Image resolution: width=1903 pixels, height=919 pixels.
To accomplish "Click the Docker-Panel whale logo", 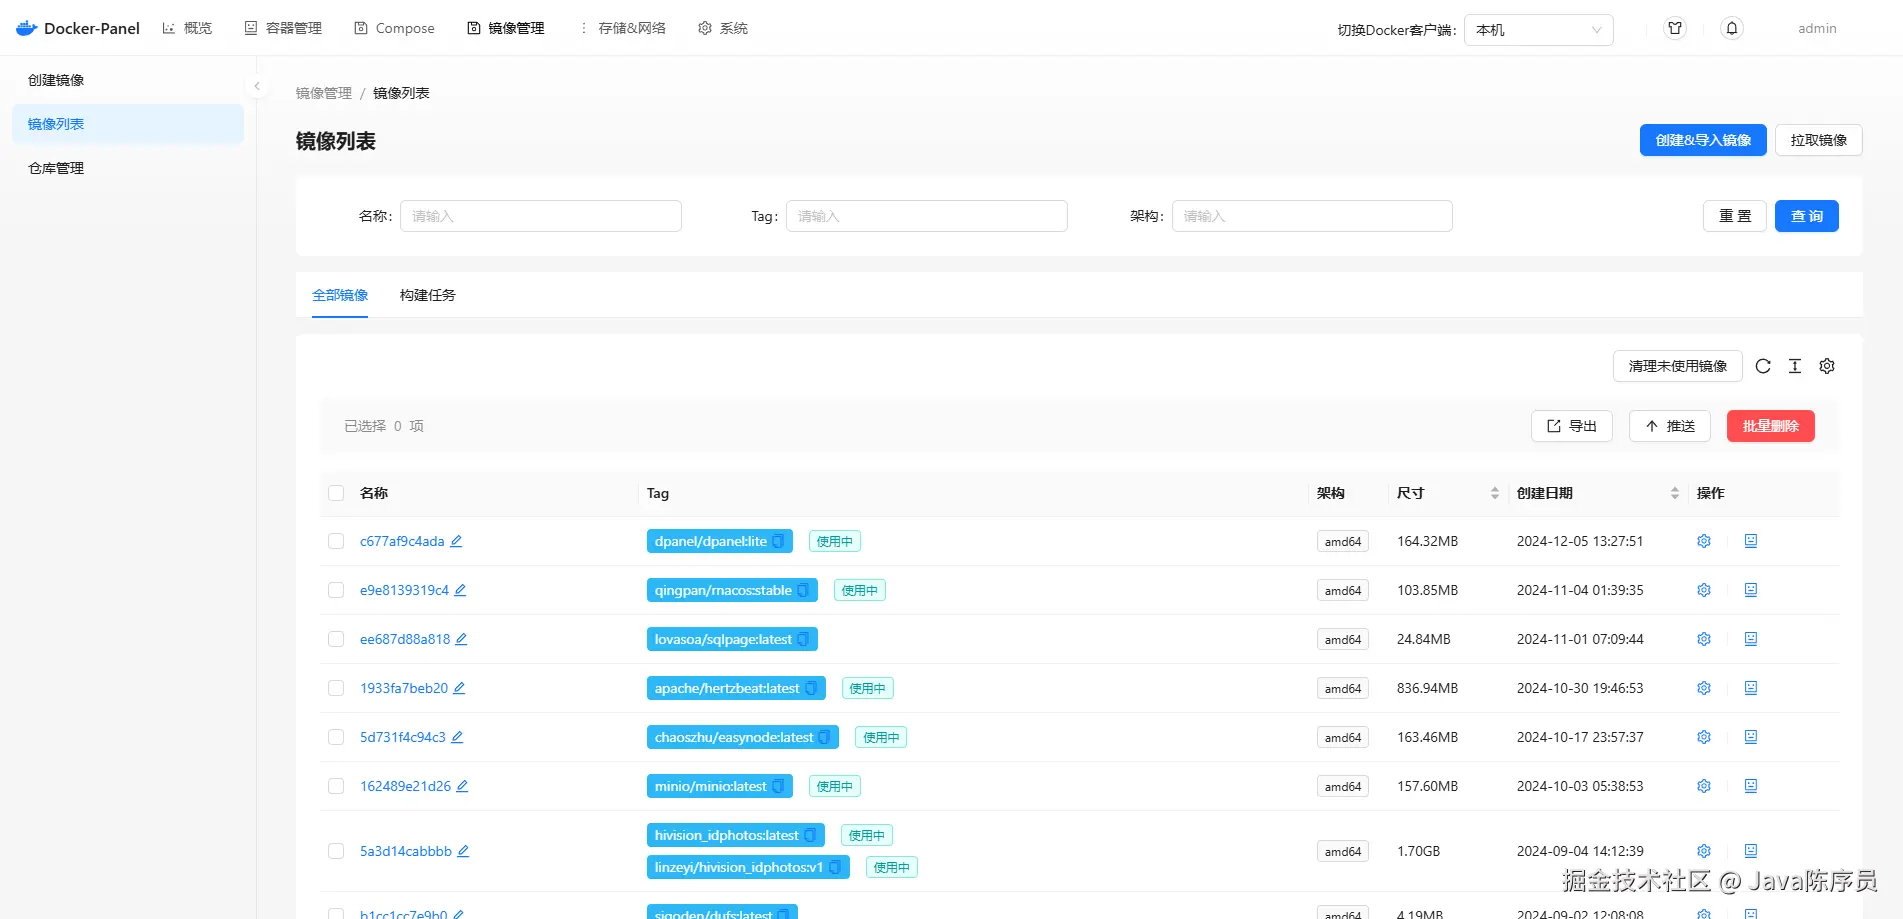I will [27, 28].
